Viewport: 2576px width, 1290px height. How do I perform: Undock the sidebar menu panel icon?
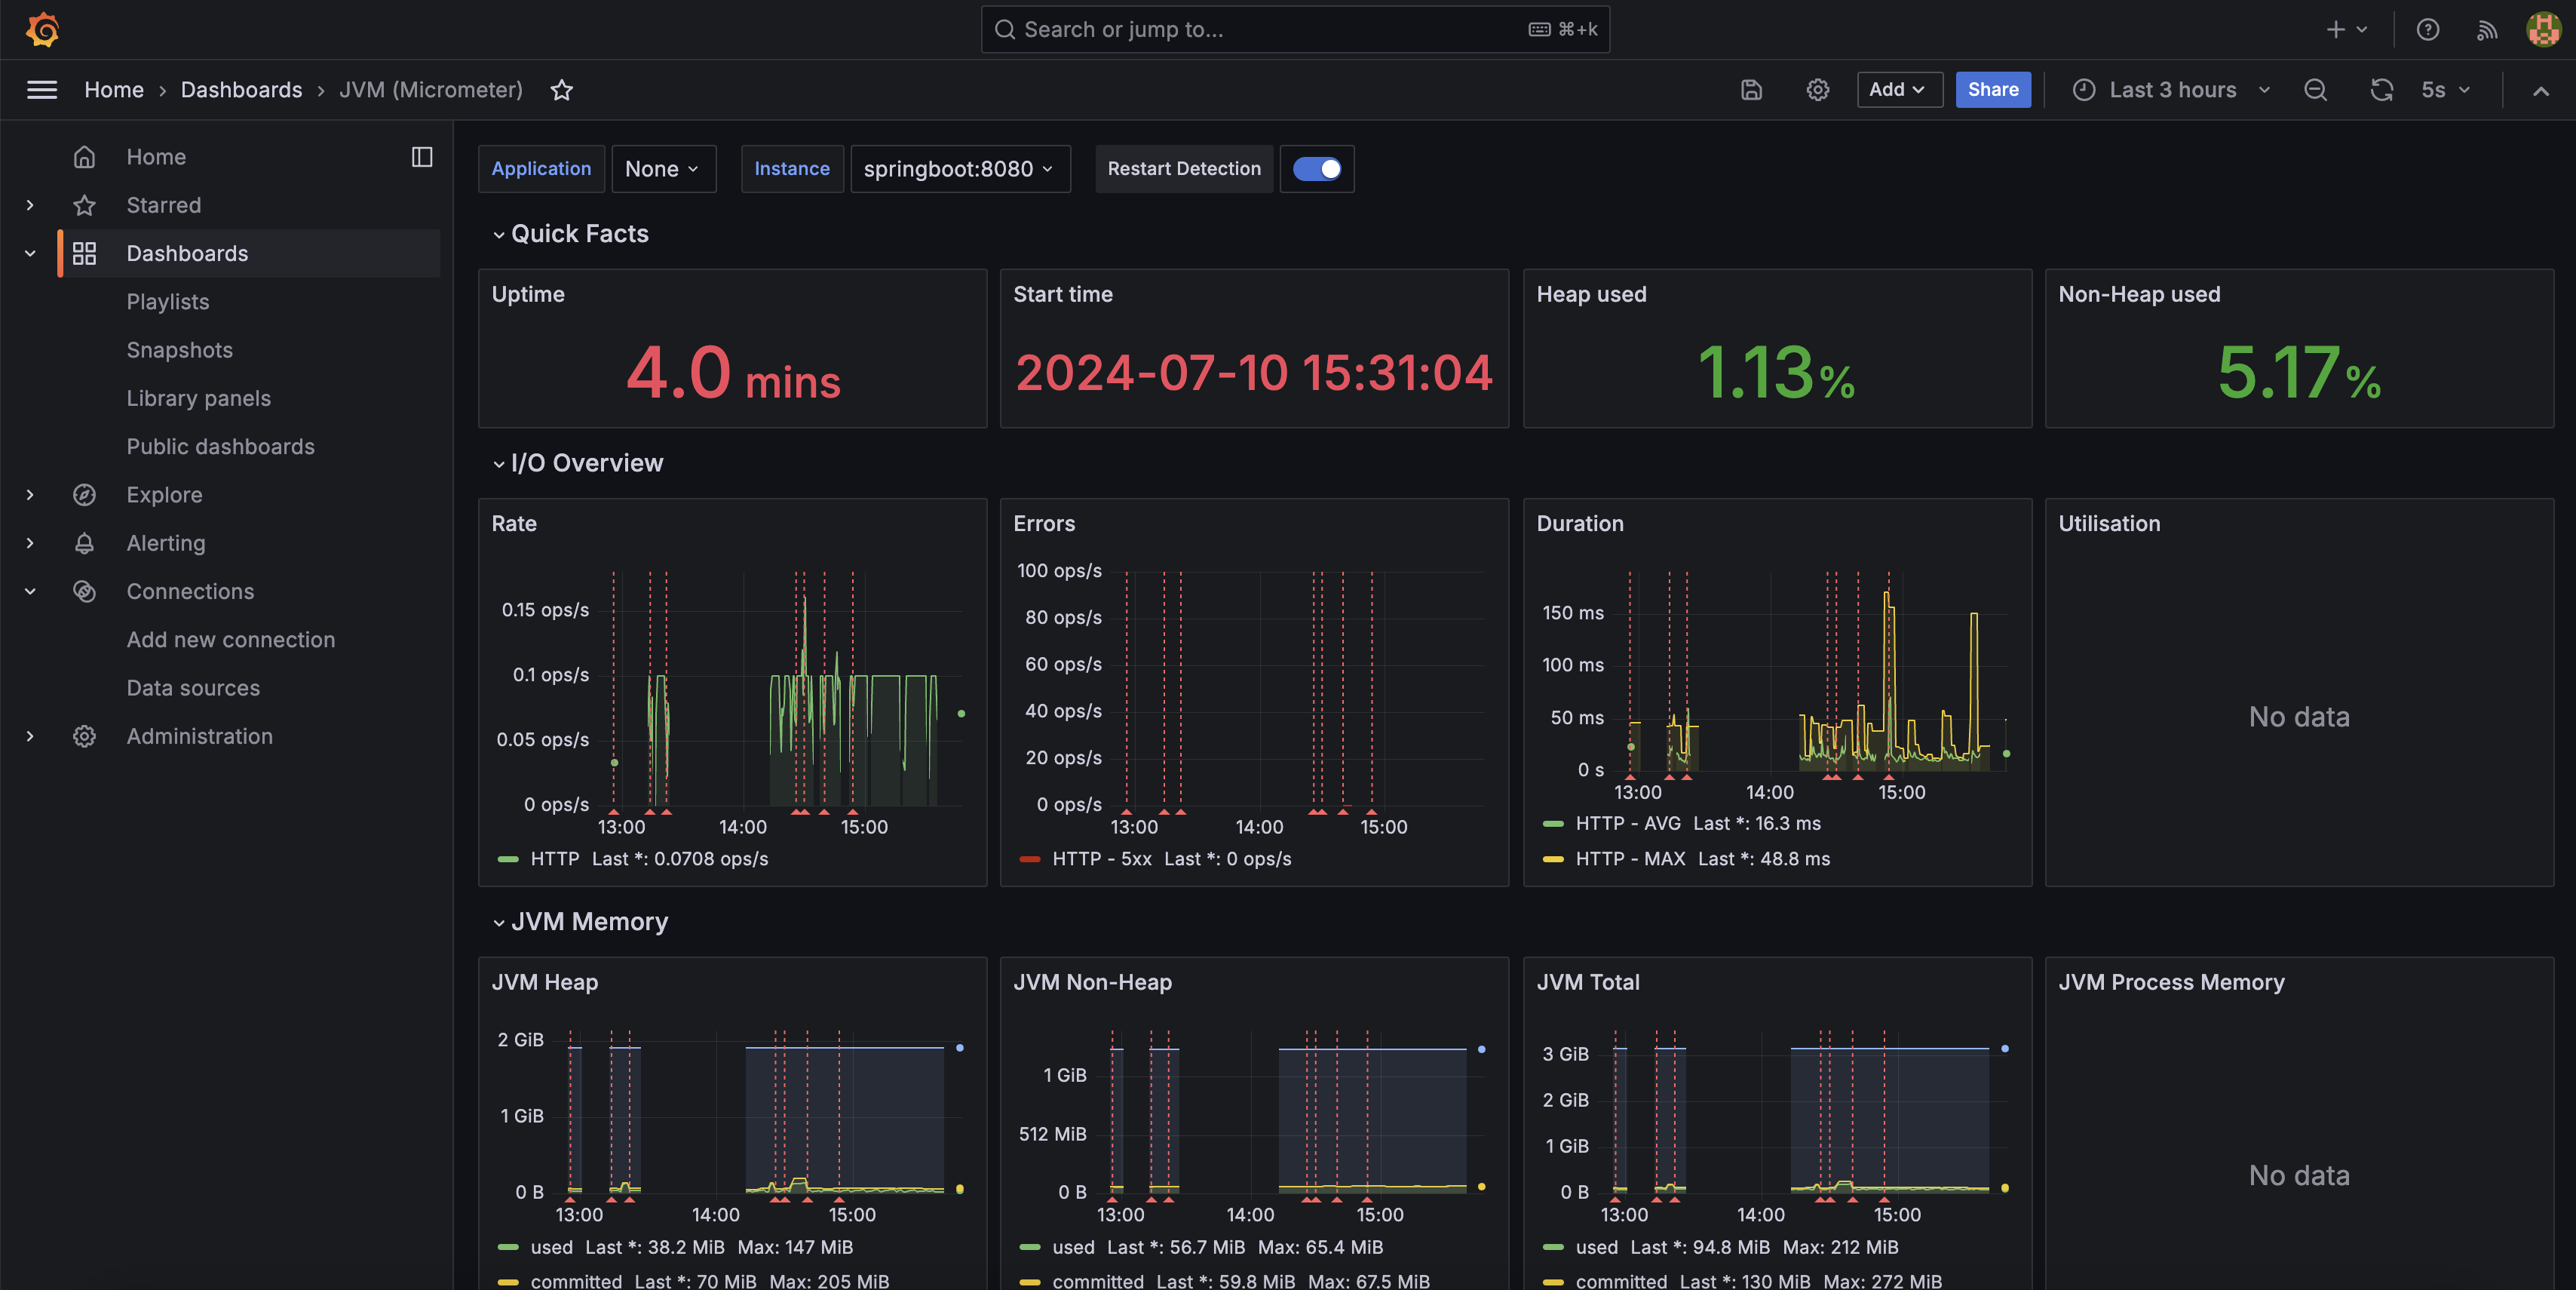(x=422, y=157)
